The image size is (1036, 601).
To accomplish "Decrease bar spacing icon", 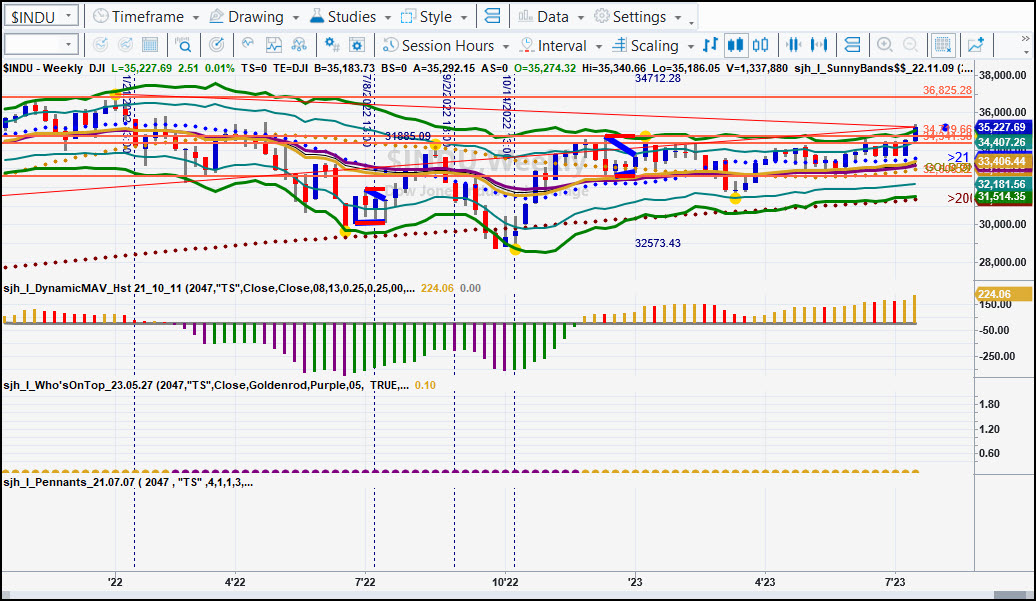I will 794,45.
